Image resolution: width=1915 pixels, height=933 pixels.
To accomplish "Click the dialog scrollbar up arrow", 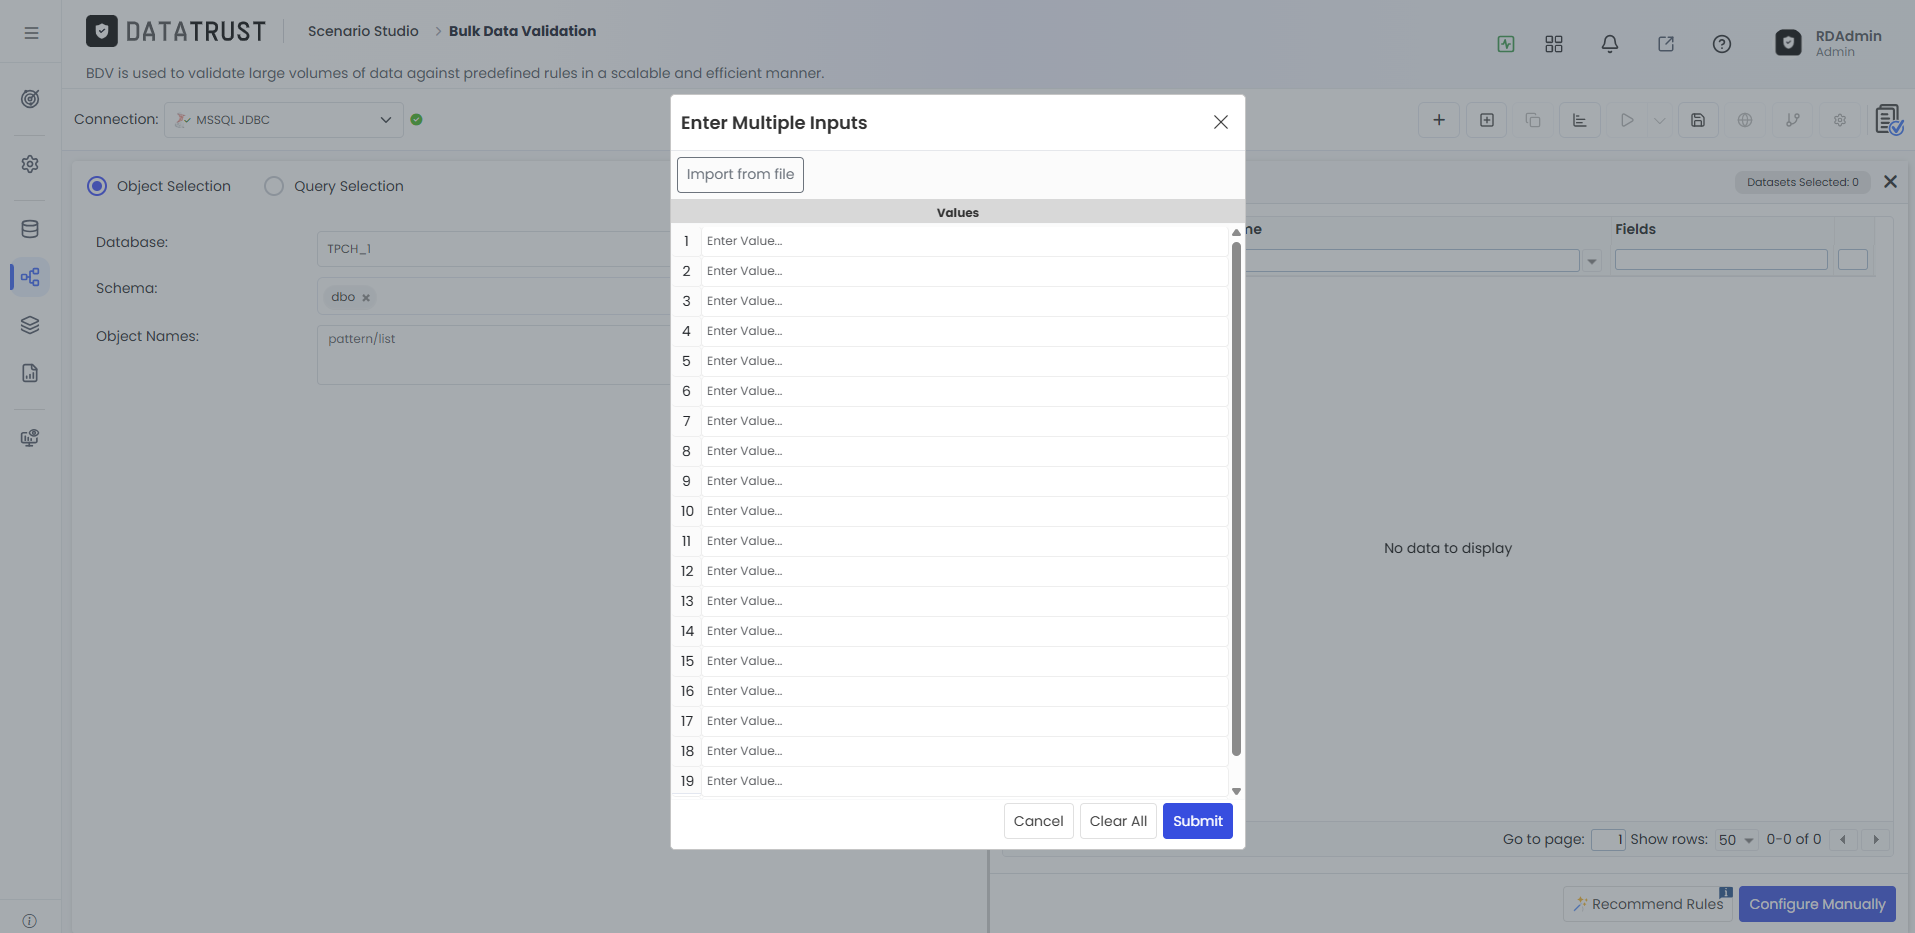I will click(1236, 232).
